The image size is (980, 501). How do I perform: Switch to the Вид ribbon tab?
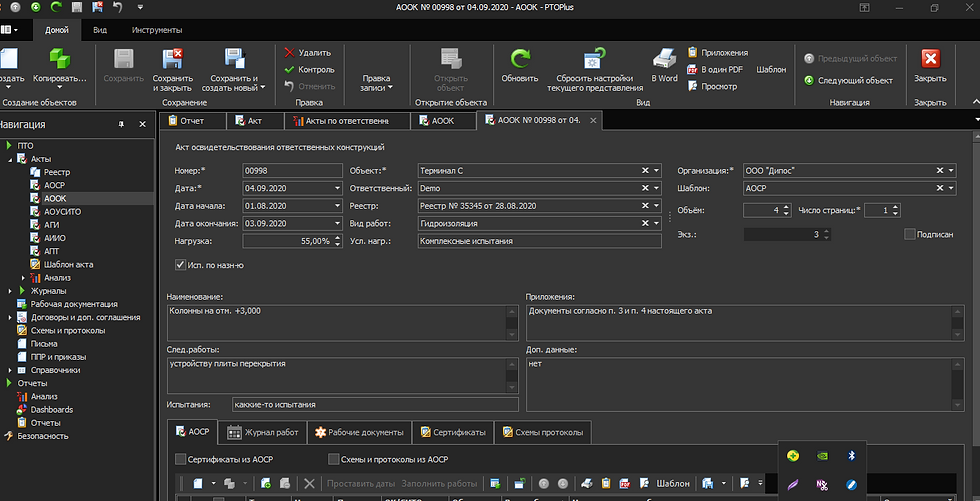(x=100, y=30)
